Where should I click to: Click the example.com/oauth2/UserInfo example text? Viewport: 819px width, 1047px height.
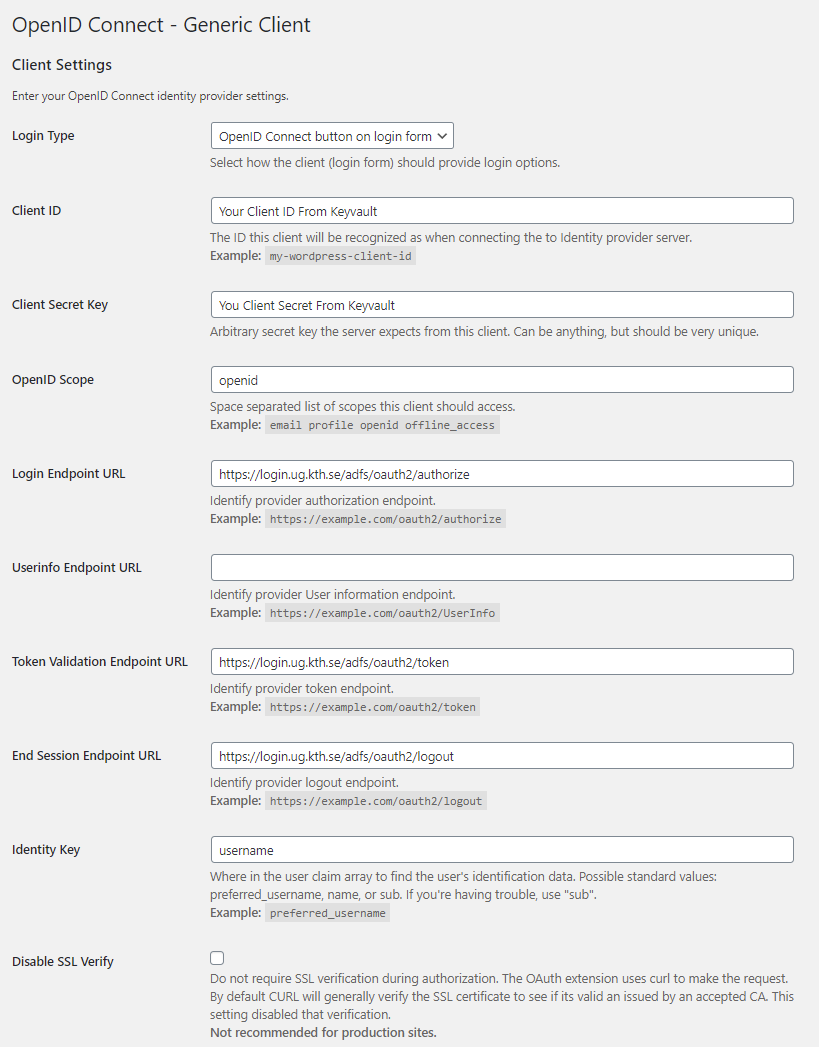point(382,613)
